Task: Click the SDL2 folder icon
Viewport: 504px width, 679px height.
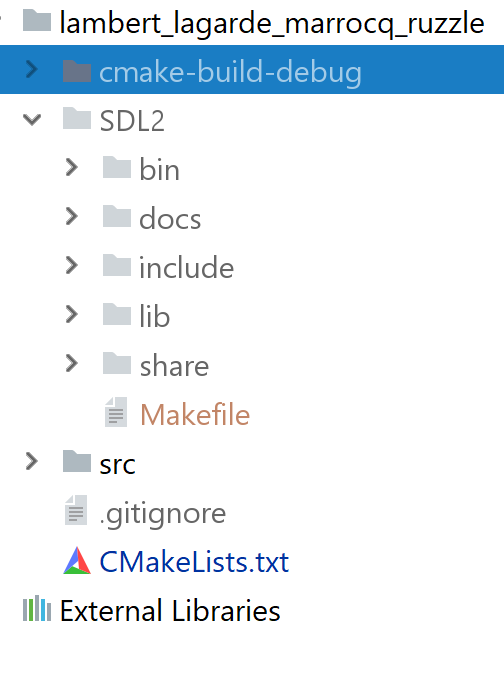Action: (x=77, y=118)
